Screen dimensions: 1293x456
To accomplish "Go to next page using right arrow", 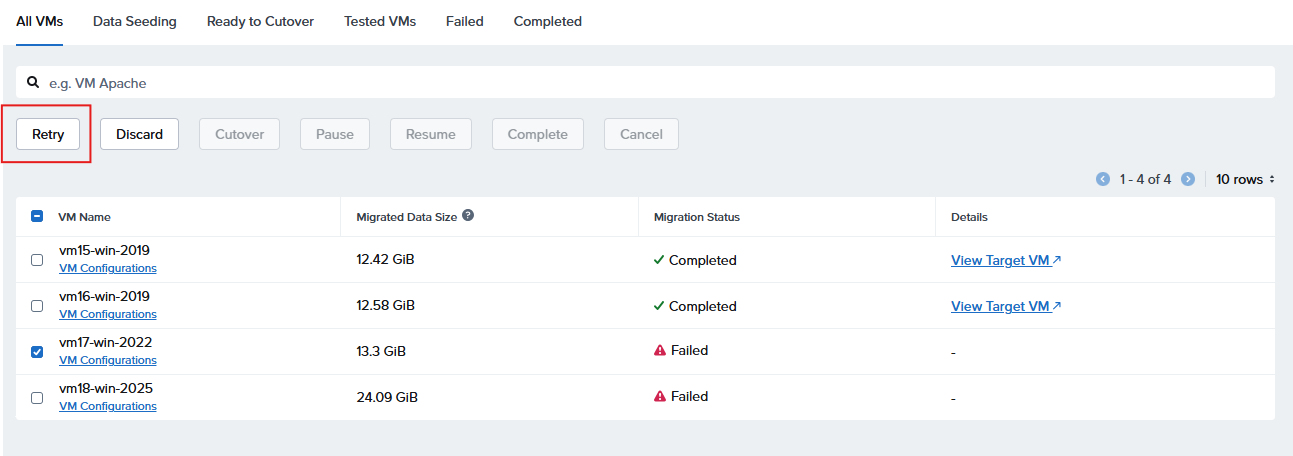I will pyautogui.click(x=1188, y=179).
